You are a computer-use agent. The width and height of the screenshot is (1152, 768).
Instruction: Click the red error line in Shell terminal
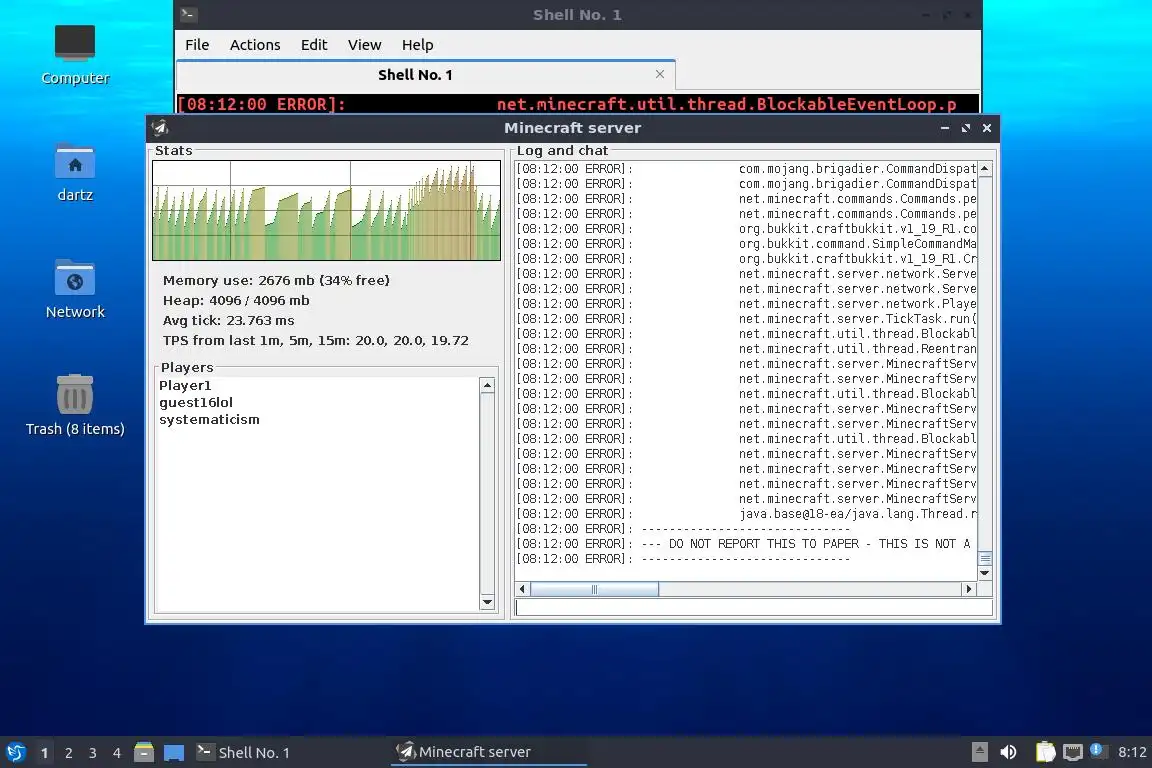pos(577,104)
